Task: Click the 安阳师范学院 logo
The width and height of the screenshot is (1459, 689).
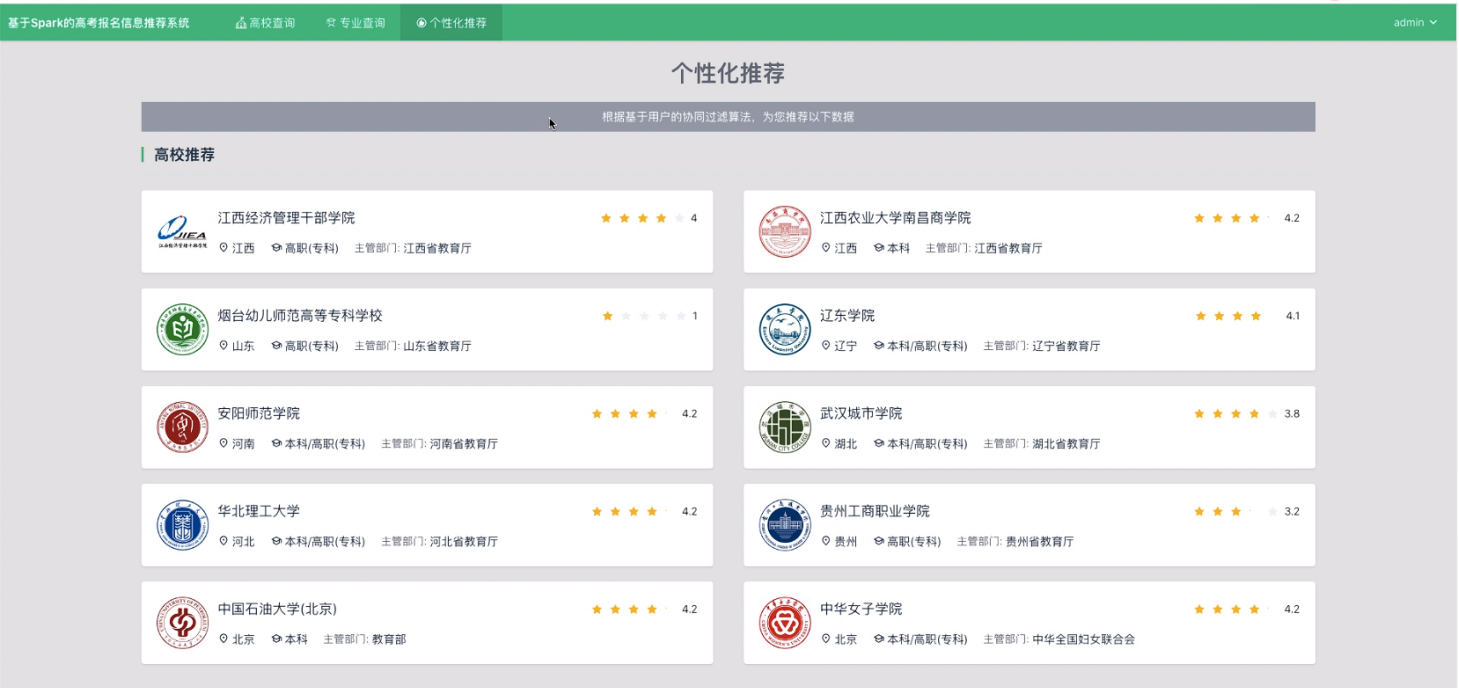Action: click(x=182, y=427)
